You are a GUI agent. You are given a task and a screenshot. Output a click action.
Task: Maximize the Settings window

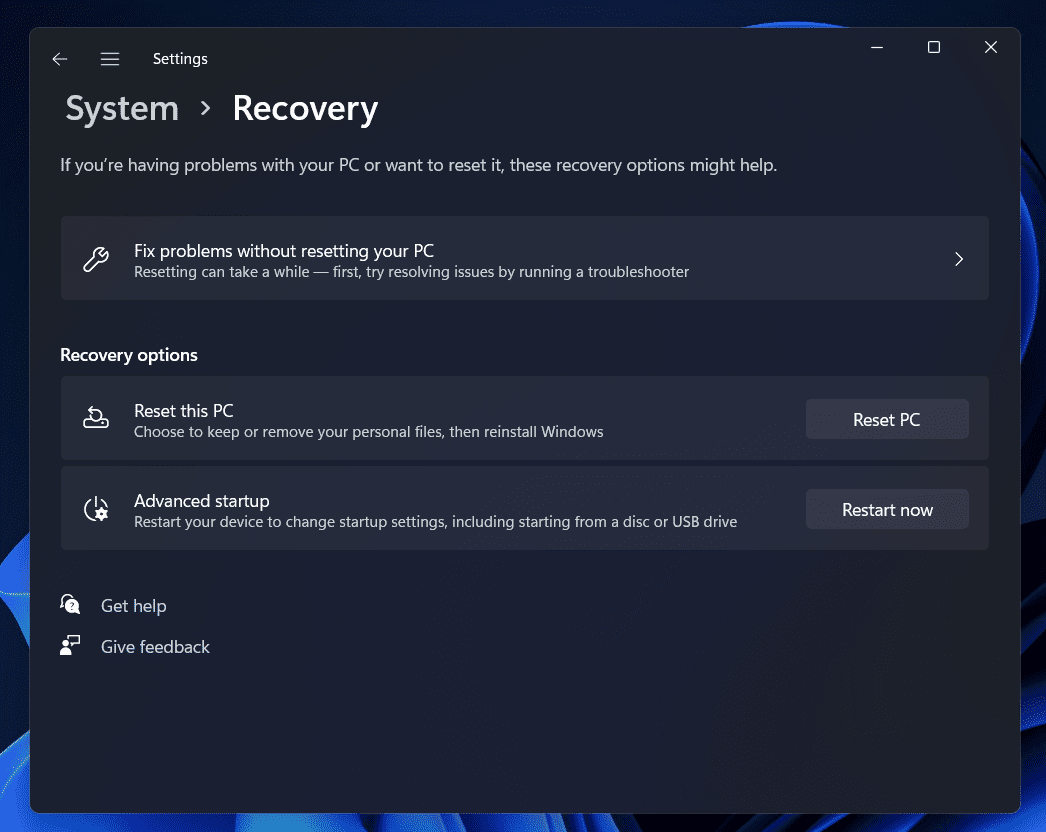[933, 47]
